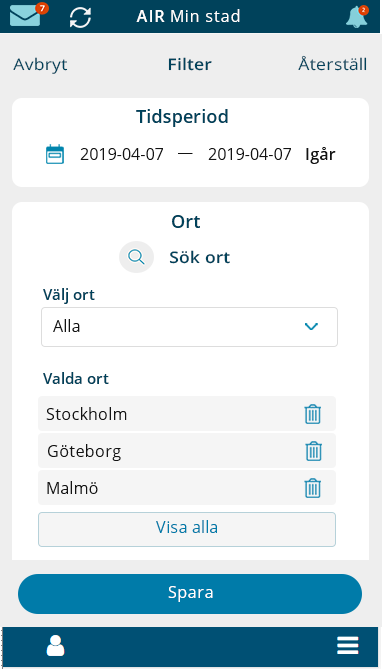Open the hamburger menu icon
The image size is (382, 669).
point(348,646)
